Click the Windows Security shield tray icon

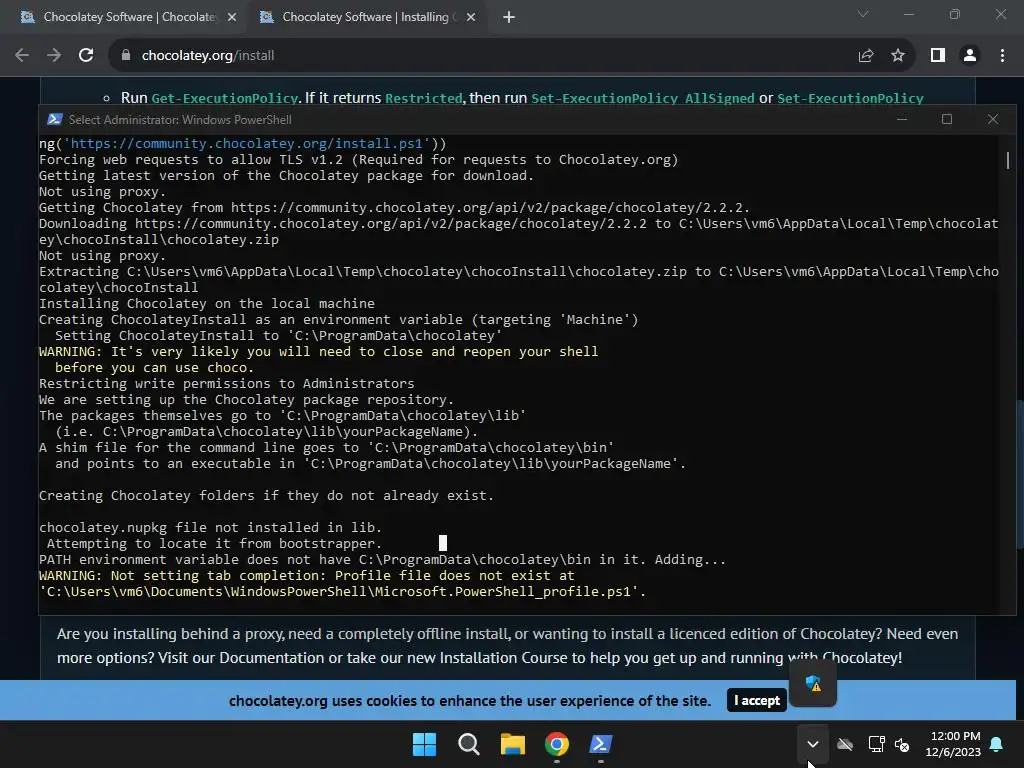813,684
